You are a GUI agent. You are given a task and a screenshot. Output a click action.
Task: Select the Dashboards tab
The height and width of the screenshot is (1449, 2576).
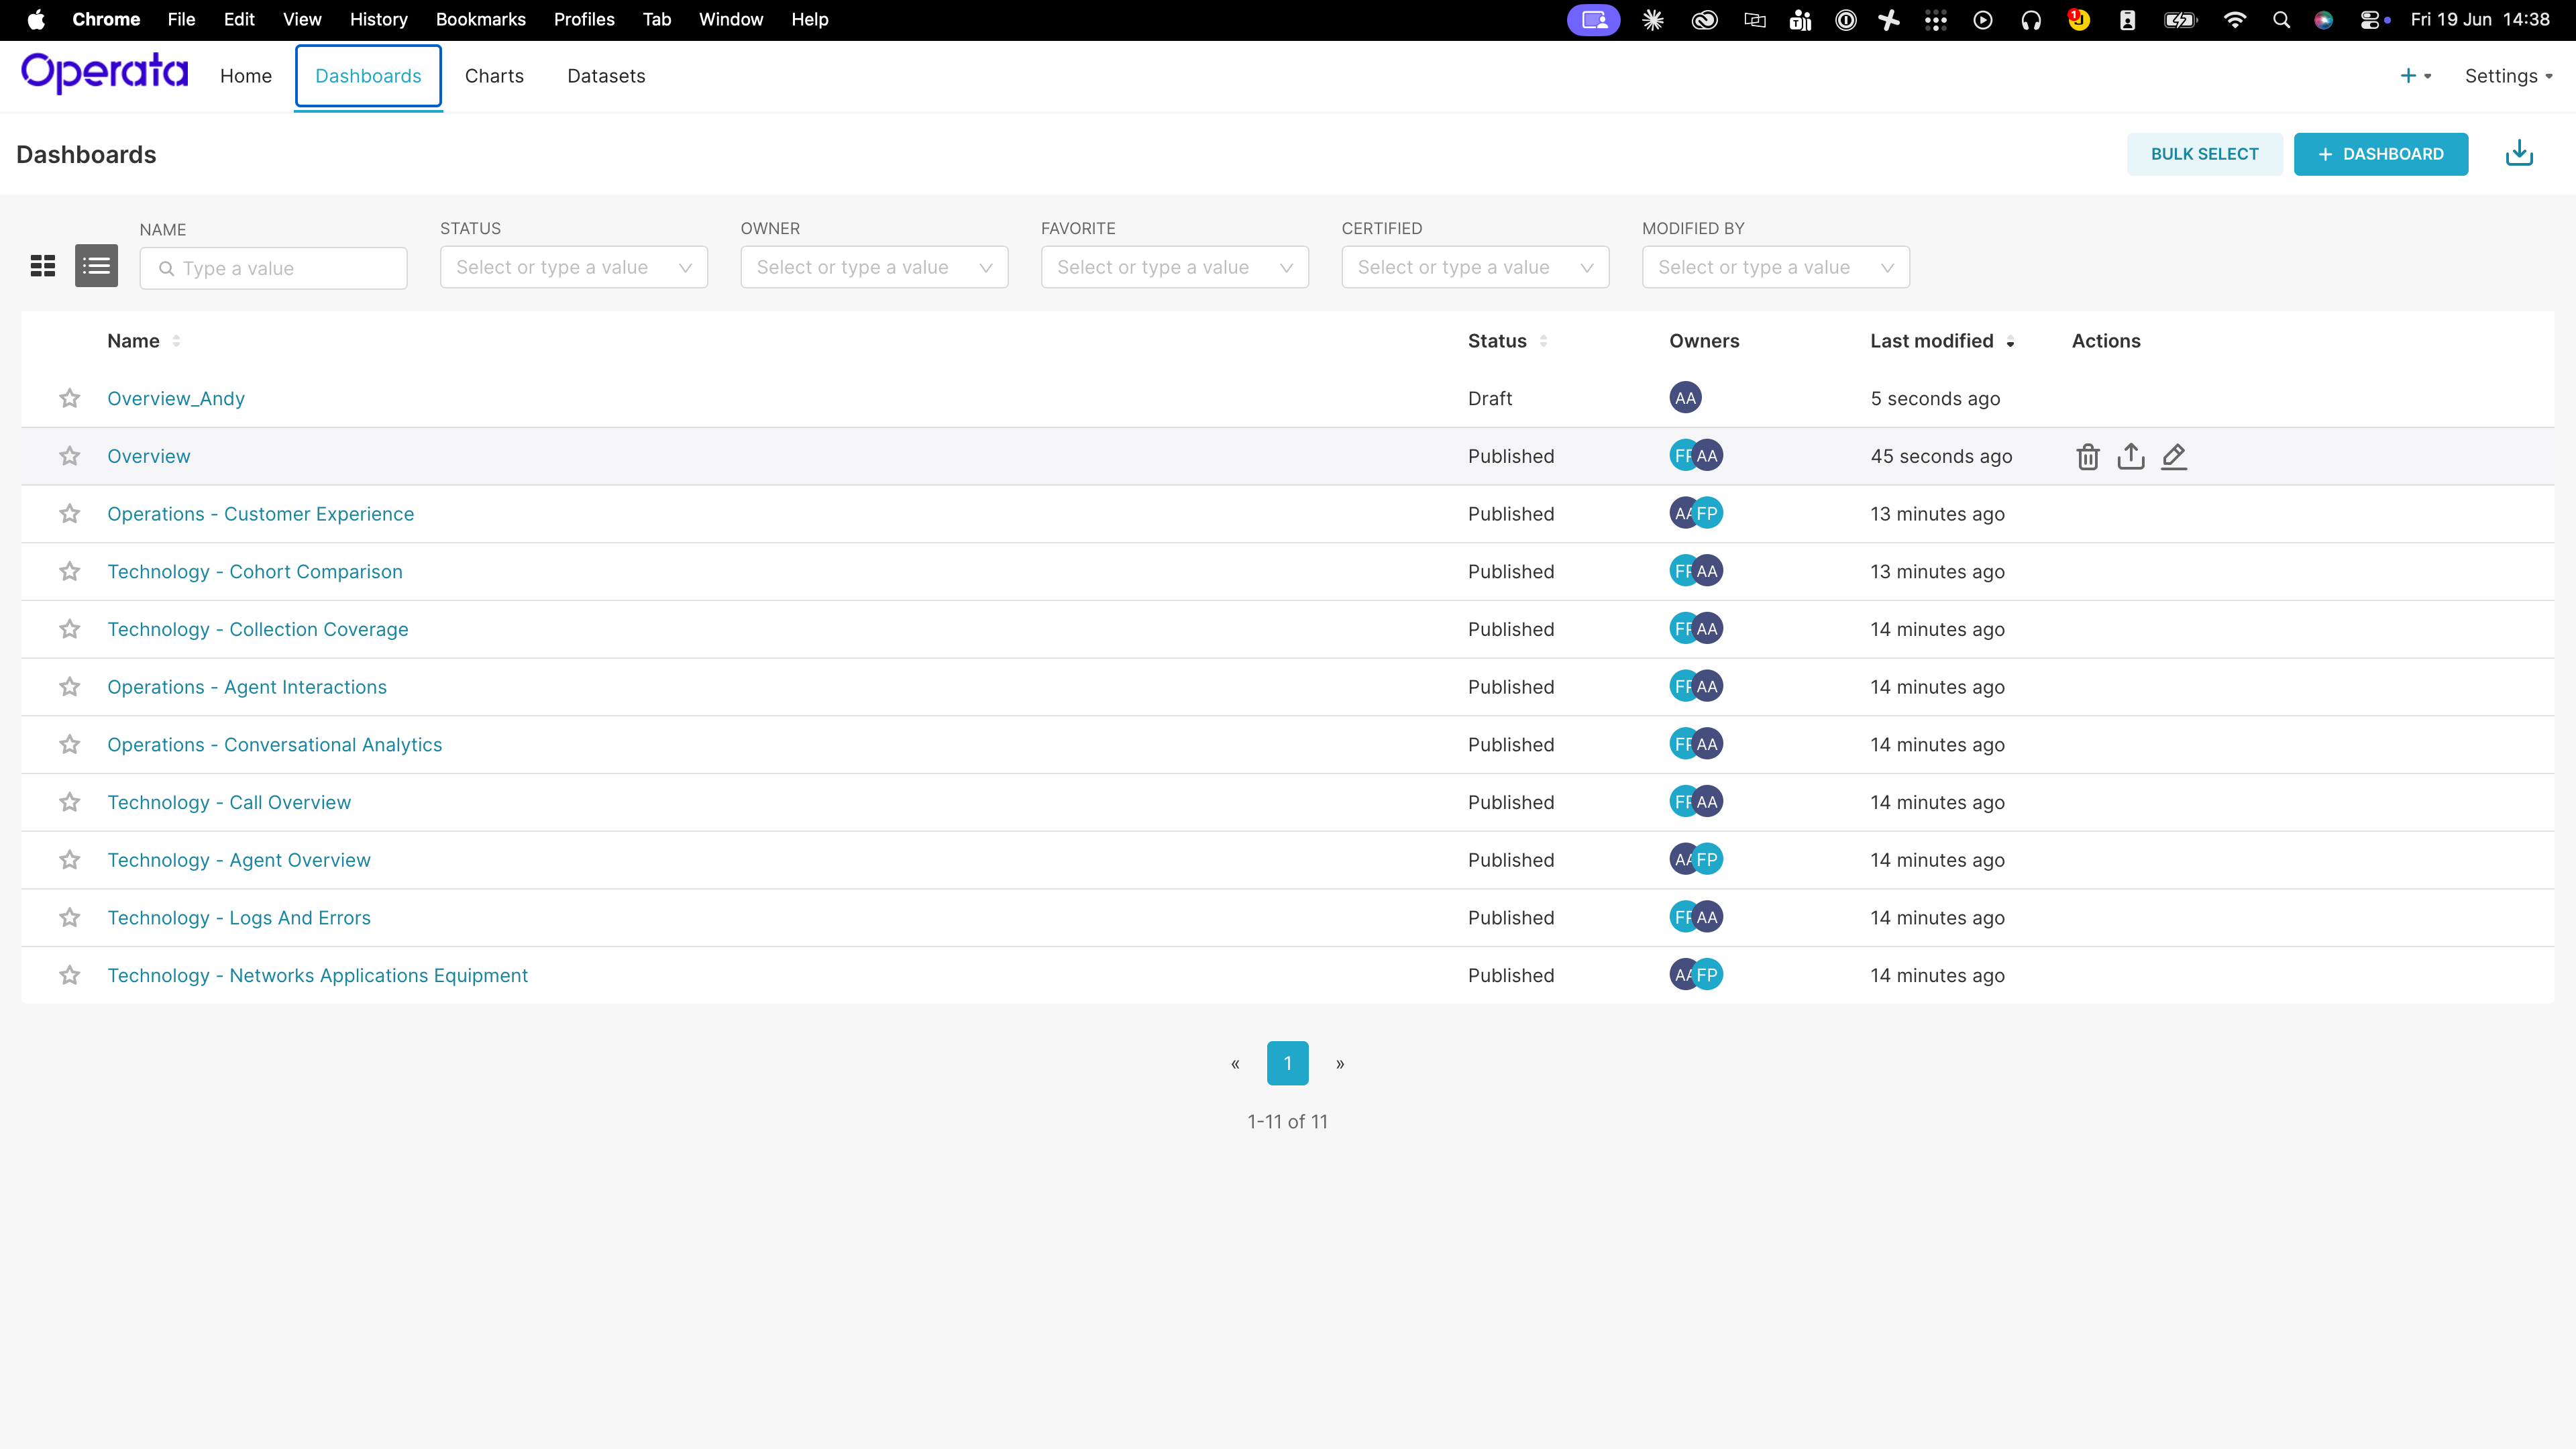coord(368,76)
